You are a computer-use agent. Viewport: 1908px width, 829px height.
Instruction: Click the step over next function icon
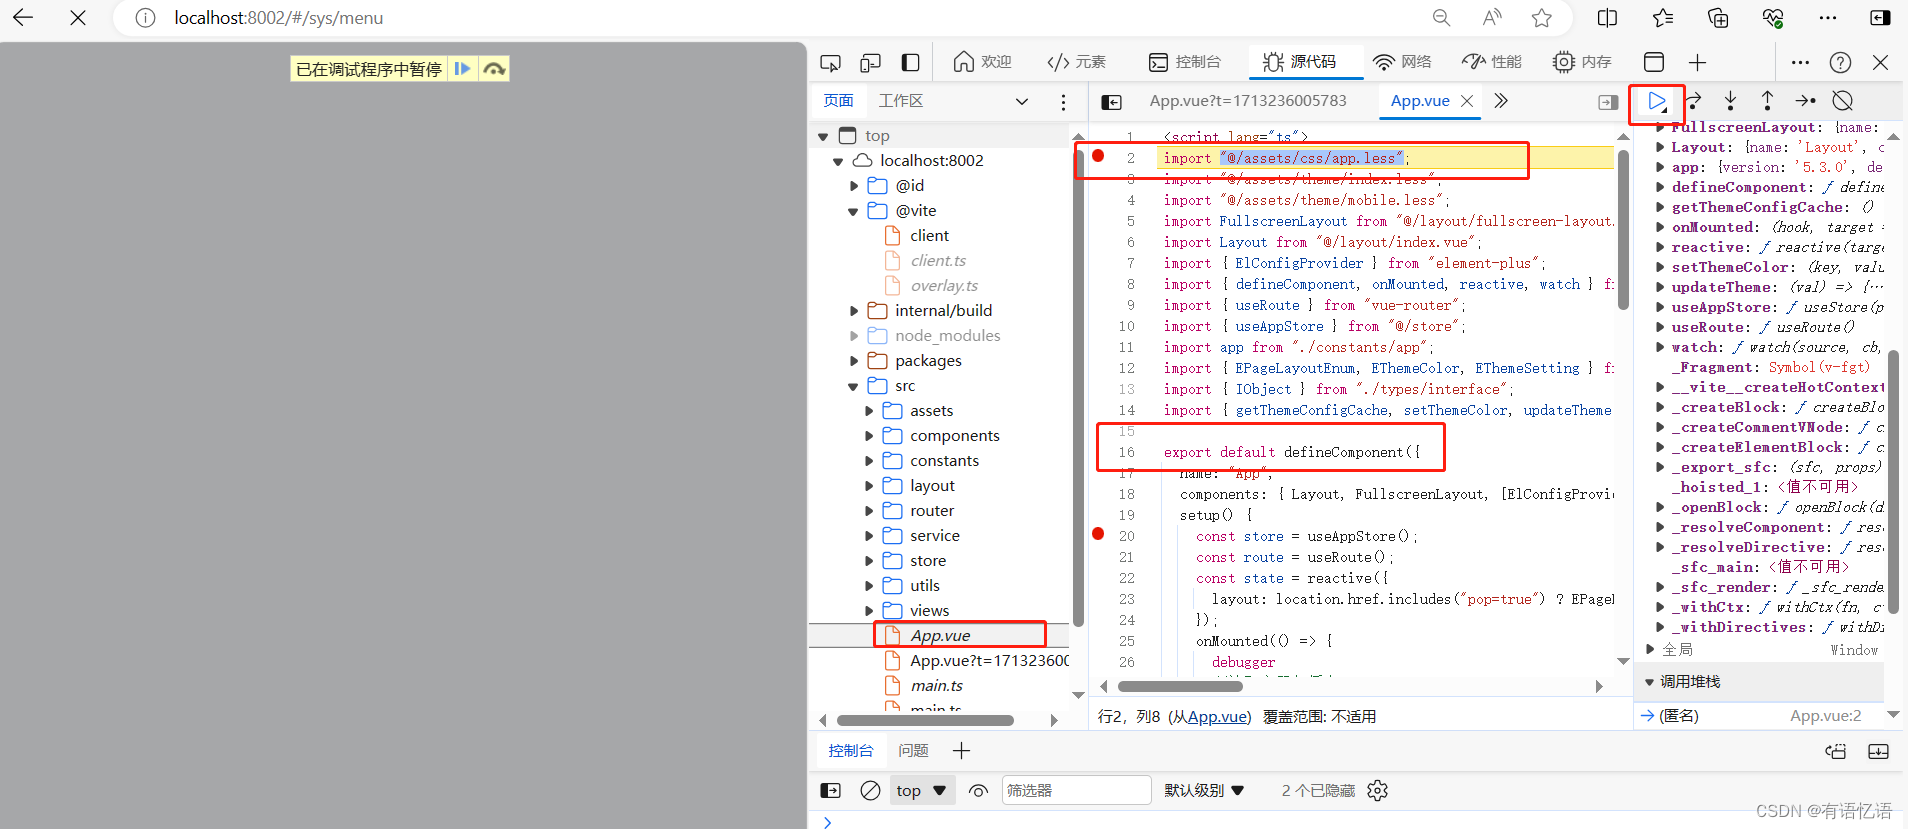1694,101
